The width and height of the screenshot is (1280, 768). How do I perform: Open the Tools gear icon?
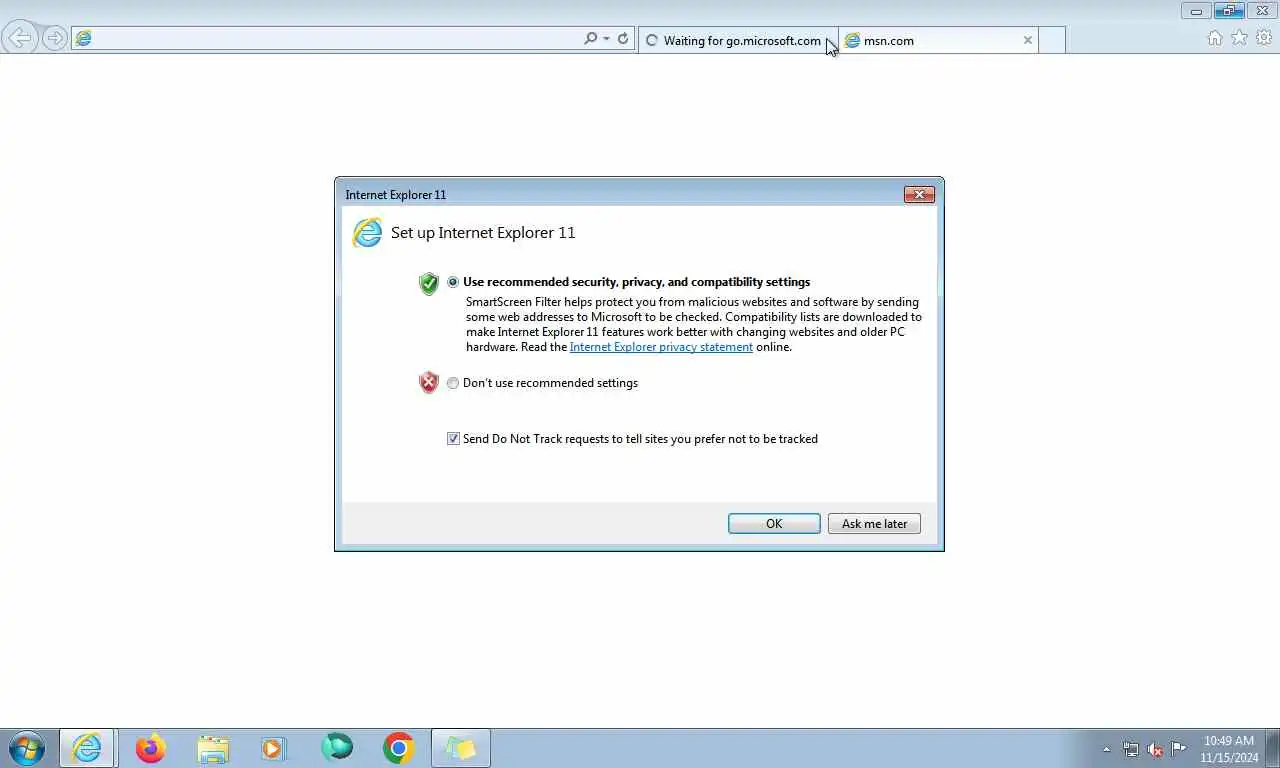pos(1264,38)
